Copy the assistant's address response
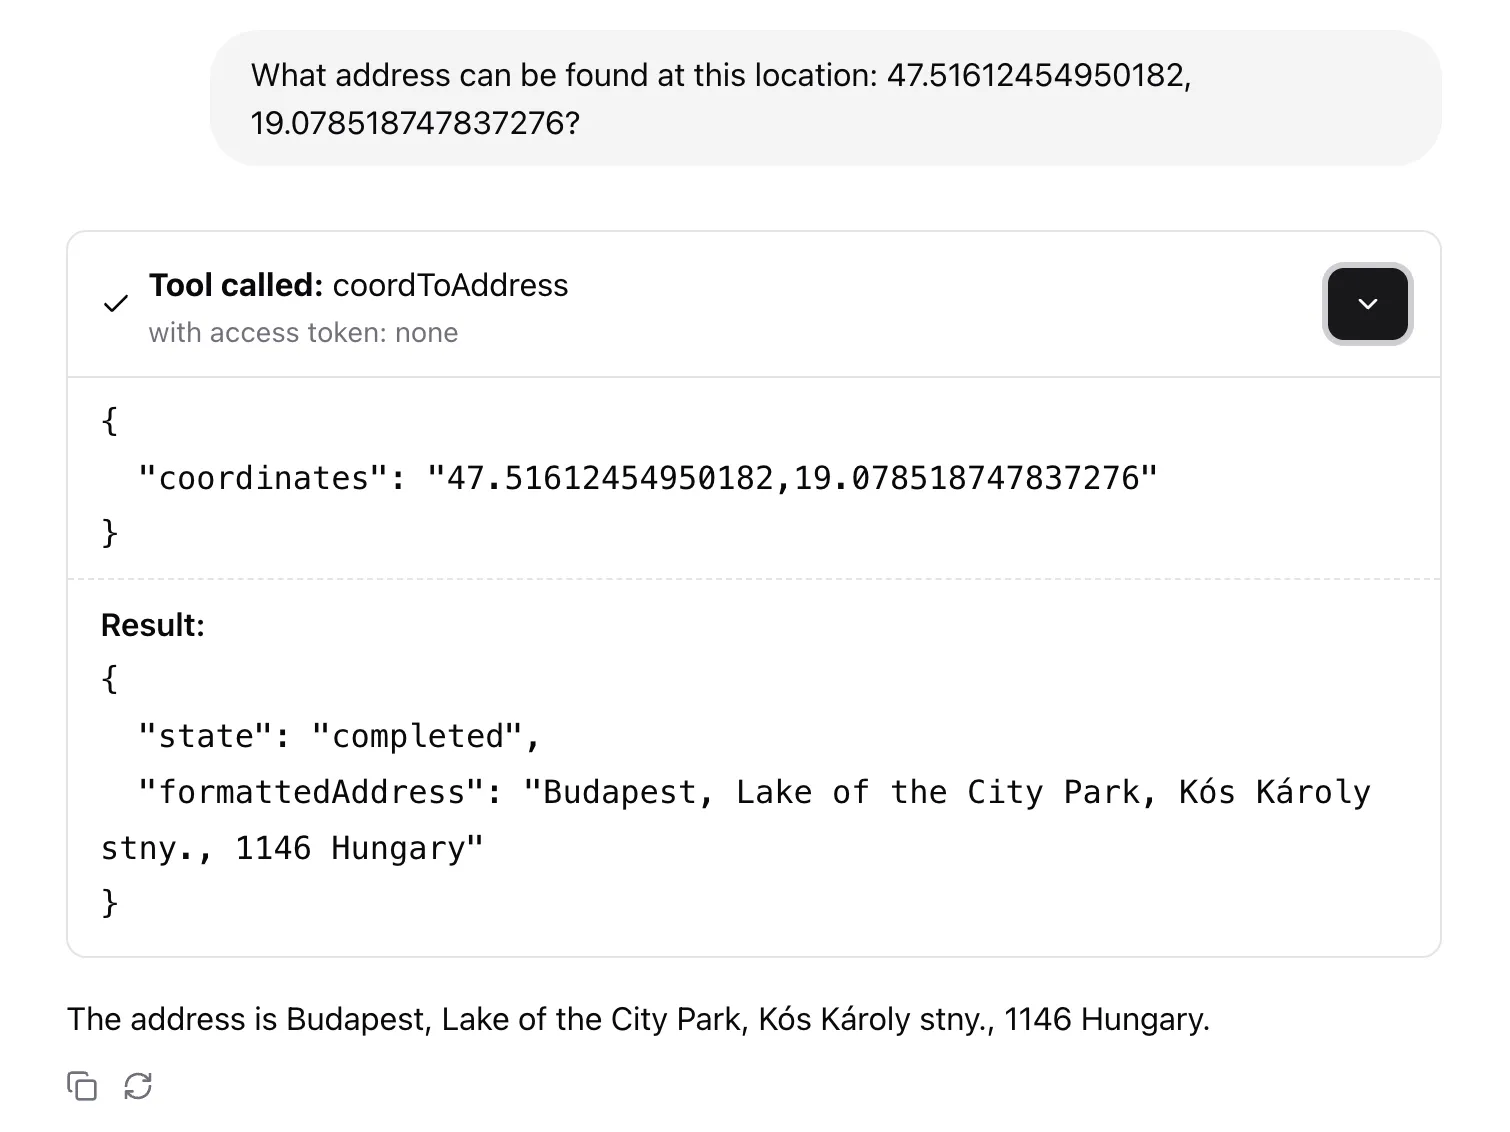Screen dimensions: 1510x1132 (82, 1086)
